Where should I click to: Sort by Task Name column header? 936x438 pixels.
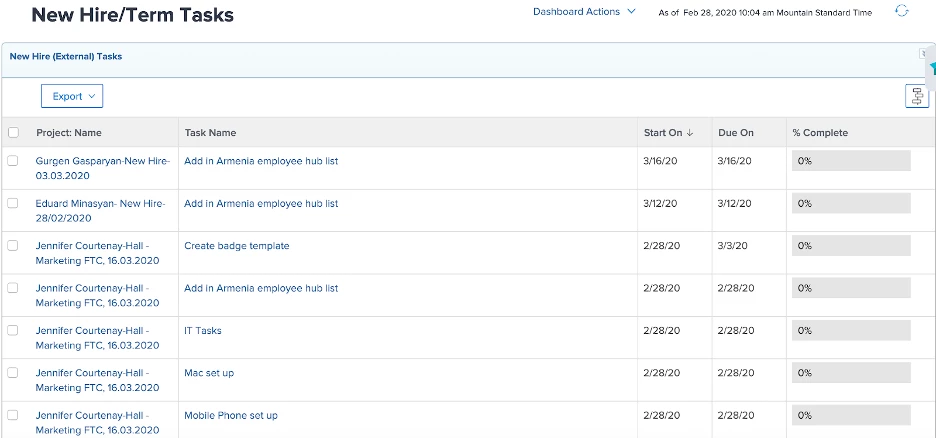pyautogui.click(x=210, y=132)
